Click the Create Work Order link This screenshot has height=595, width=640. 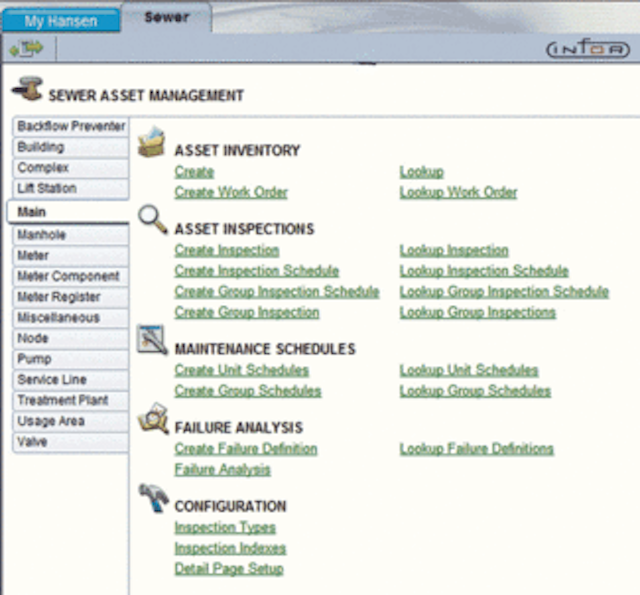[x=231, y=192]
